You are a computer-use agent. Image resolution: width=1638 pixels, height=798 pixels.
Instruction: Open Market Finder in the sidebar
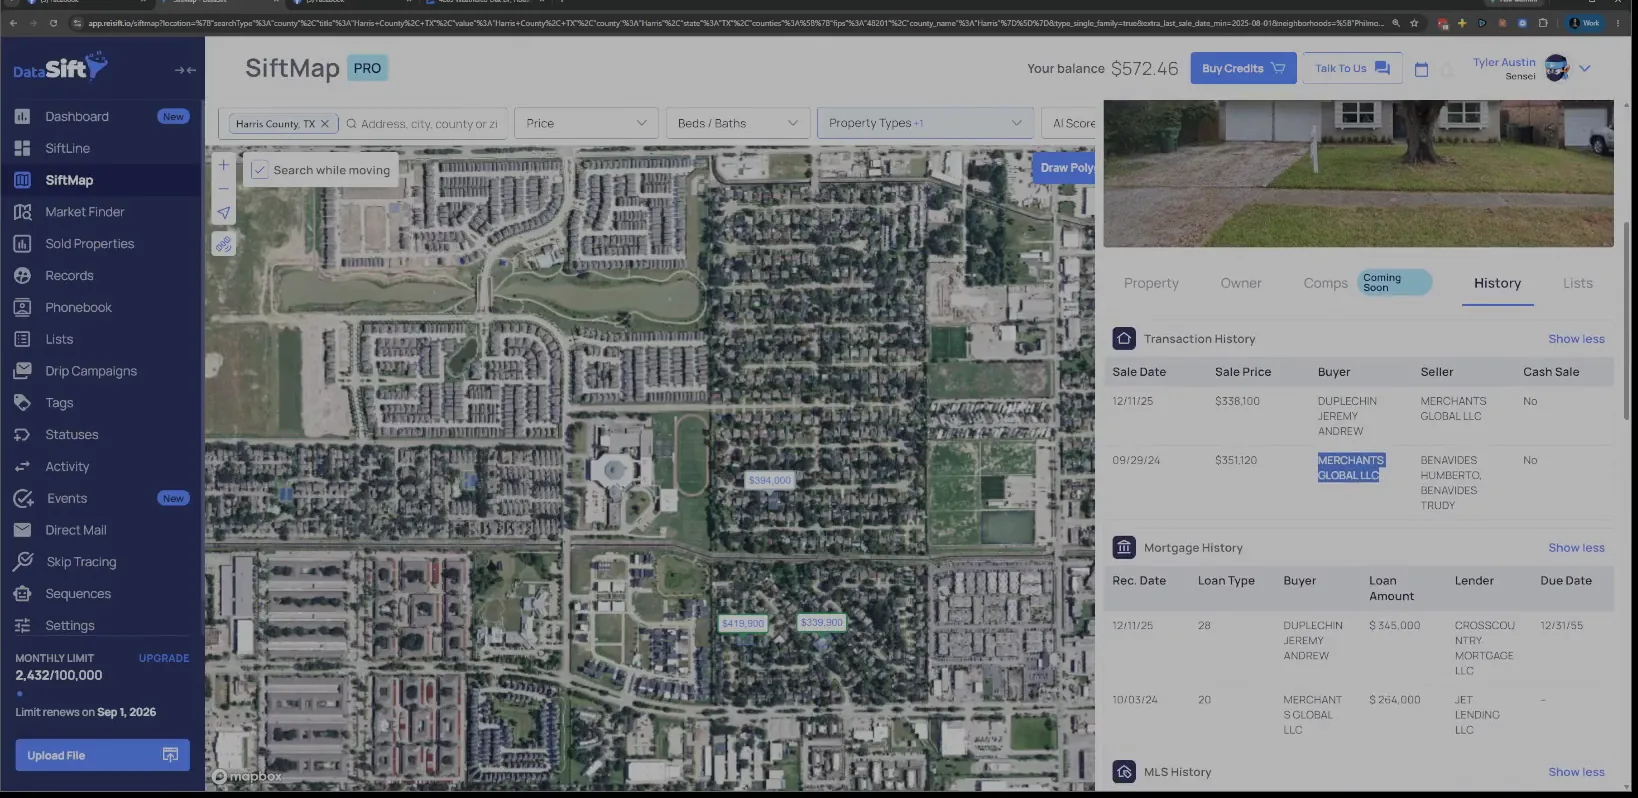point(85,212)
